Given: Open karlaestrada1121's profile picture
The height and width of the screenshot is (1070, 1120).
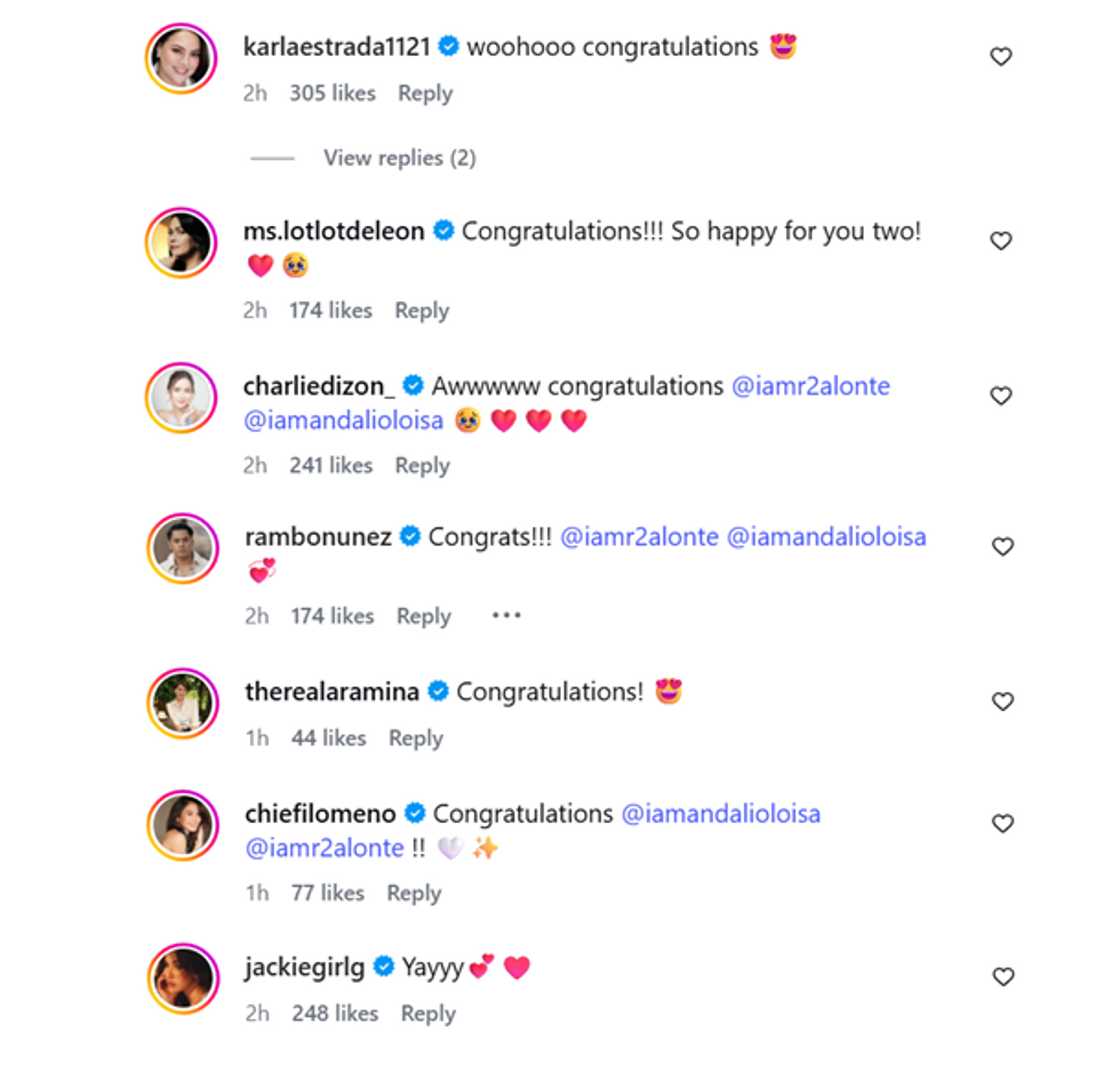Looking at the screenshot, I should point(181,57).
